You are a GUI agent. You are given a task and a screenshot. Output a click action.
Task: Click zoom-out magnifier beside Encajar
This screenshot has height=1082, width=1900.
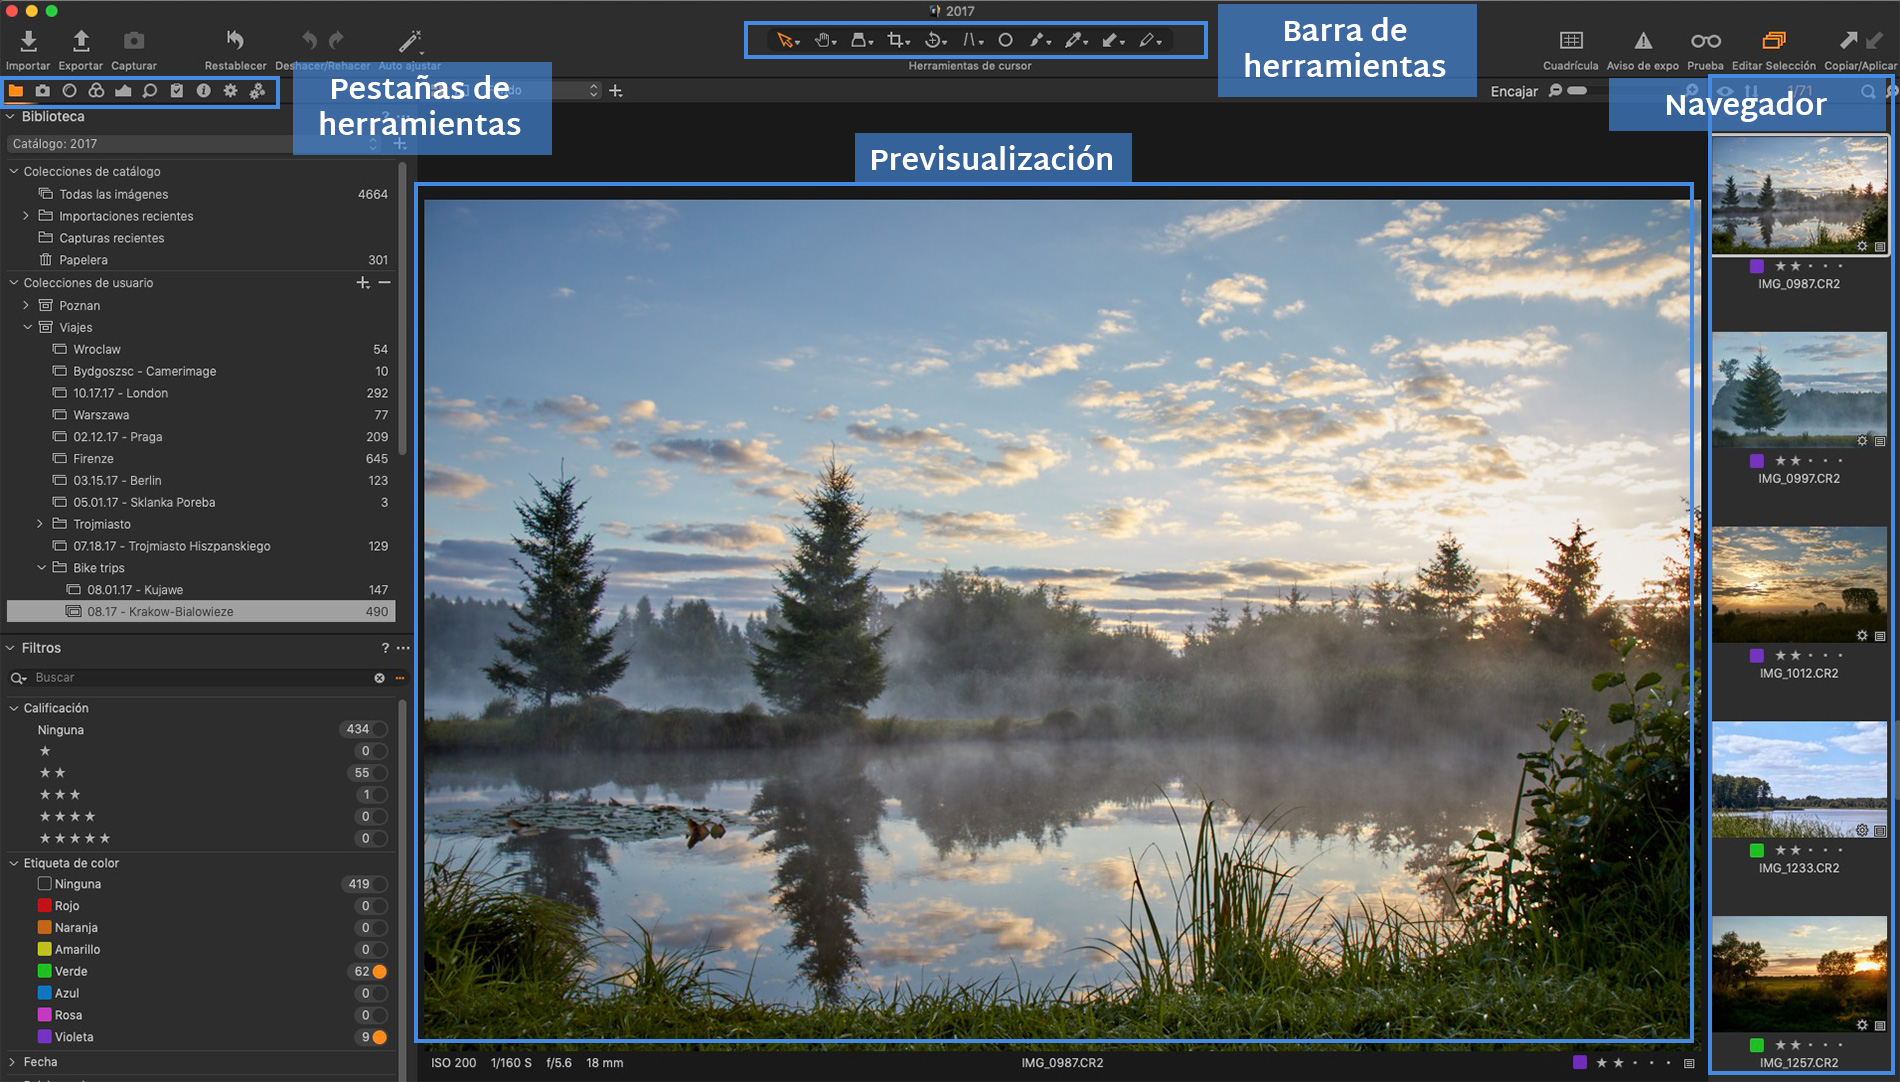coord(1556,91)
